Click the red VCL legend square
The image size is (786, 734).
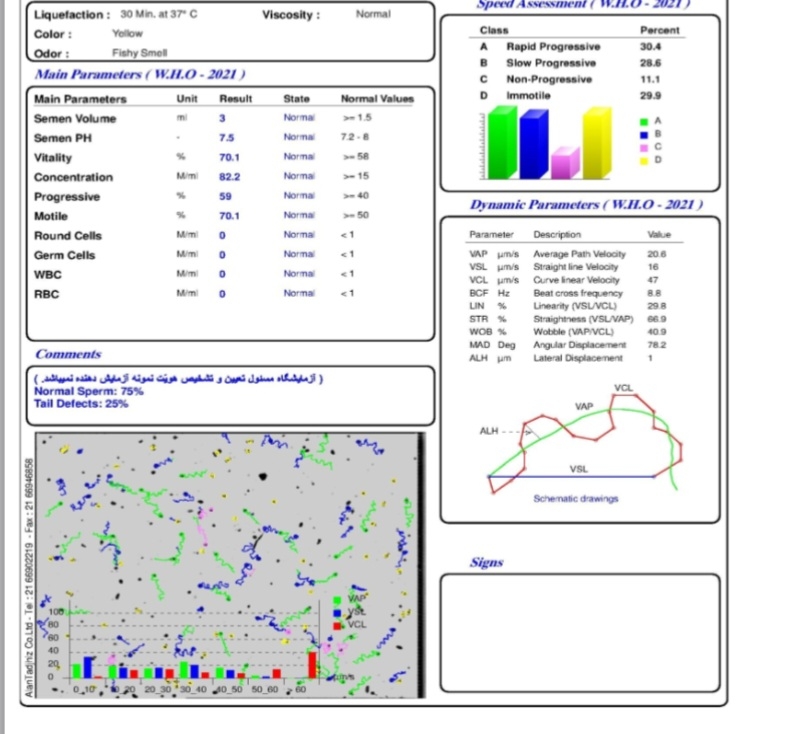click(x=337, y=625)
